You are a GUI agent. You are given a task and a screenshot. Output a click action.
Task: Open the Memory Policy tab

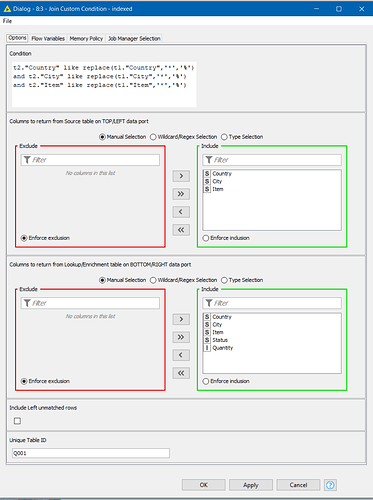pos(86,39)
